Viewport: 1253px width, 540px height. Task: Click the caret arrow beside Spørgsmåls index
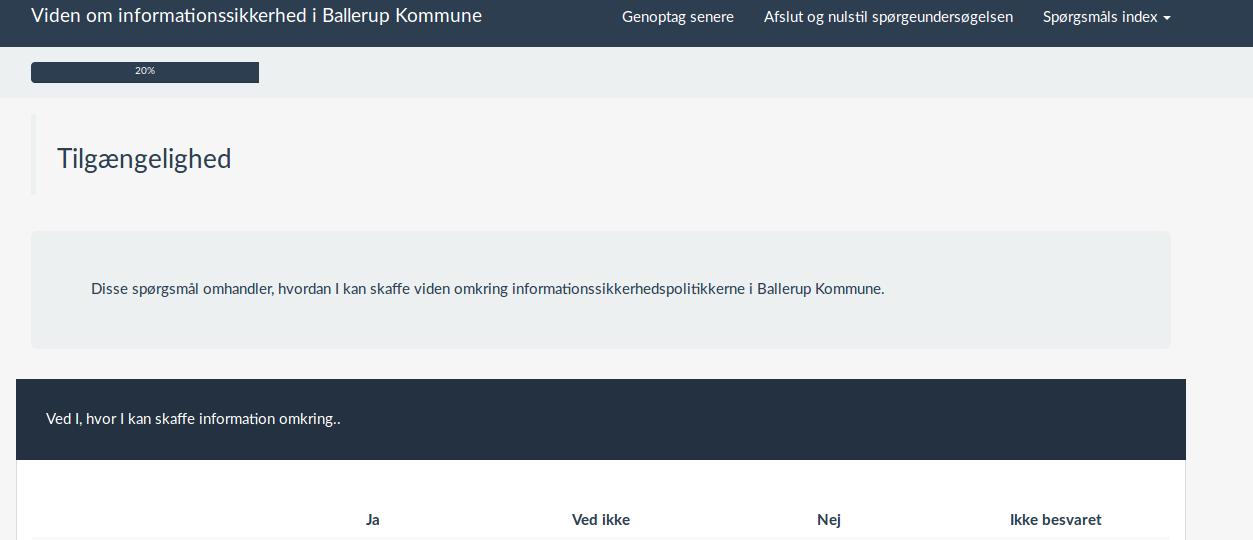[x=1167, y=18]
